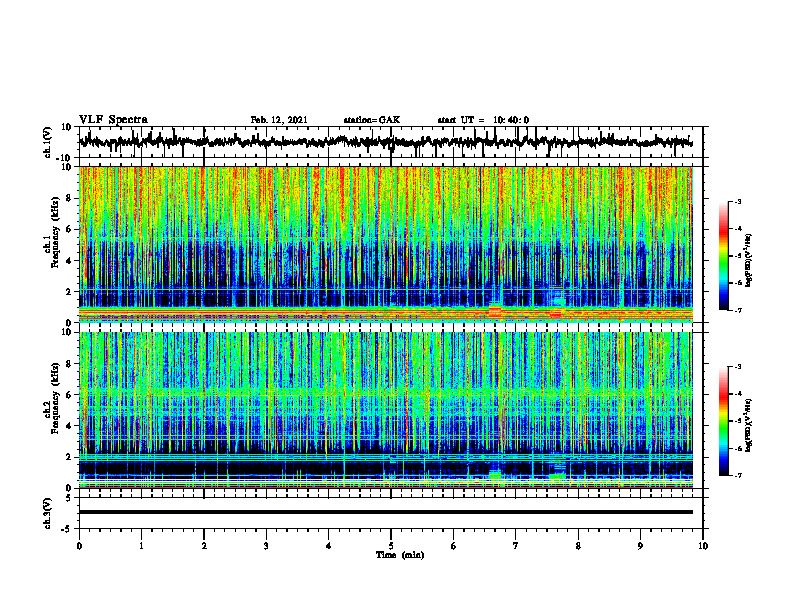Click the -7 label on ch.2 colorbar

tap(738, 475)
